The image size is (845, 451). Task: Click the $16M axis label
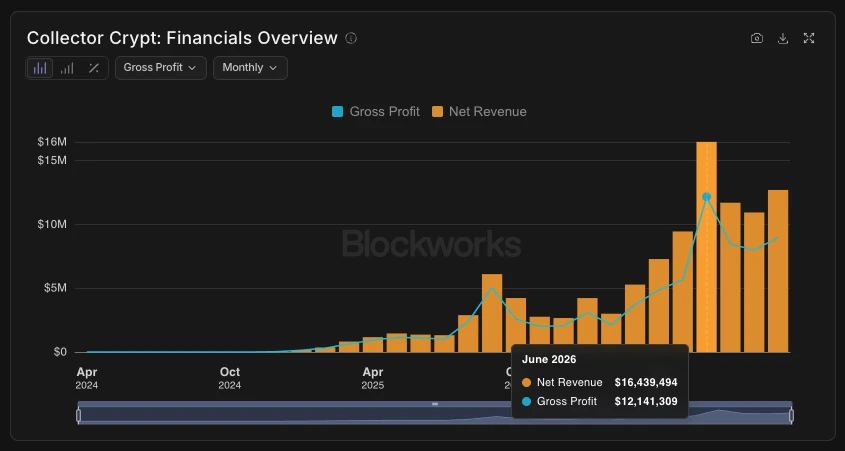(x=52, y=142)
